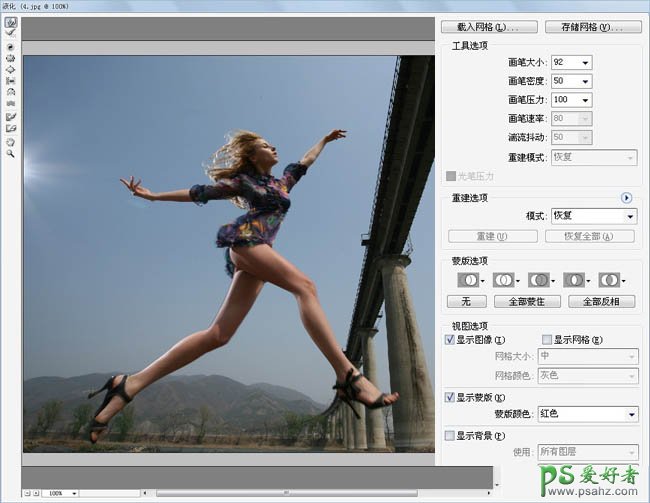This screenshot has height=503, width=650.
Task: Uncheck the 显示图像 checkbox
Action: click(450, 340)
